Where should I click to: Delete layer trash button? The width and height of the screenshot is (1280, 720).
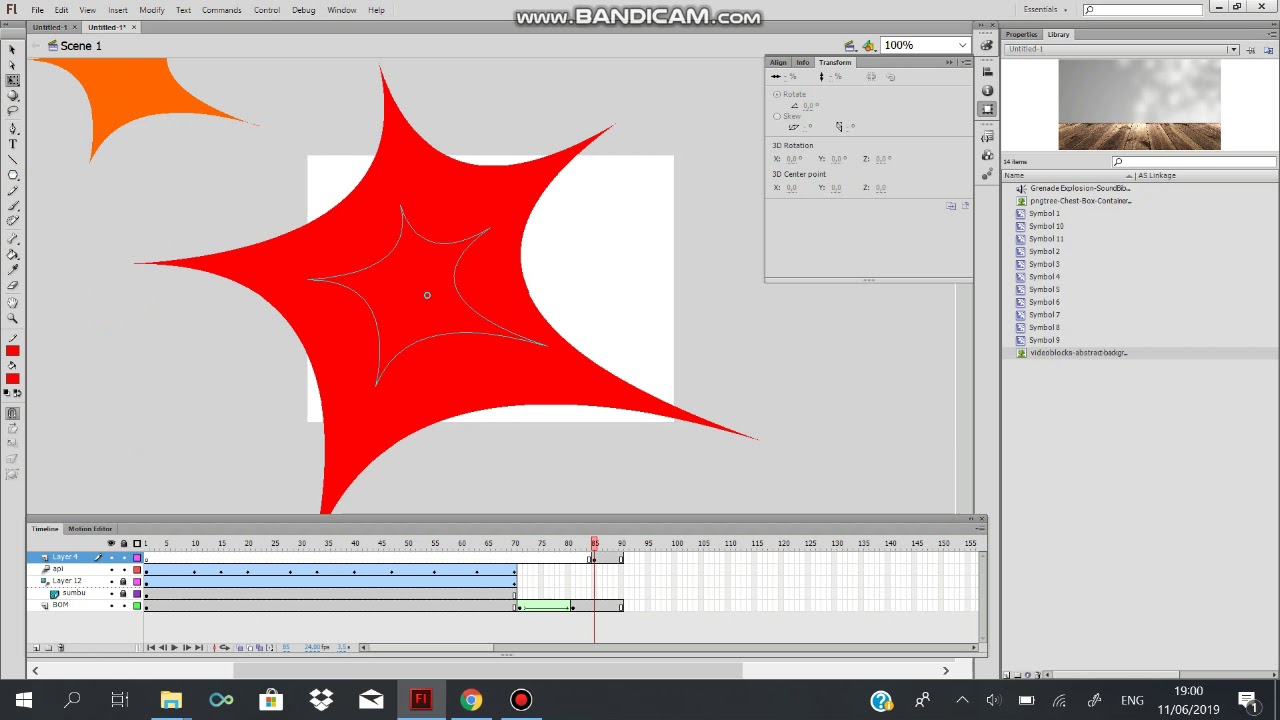60,647
